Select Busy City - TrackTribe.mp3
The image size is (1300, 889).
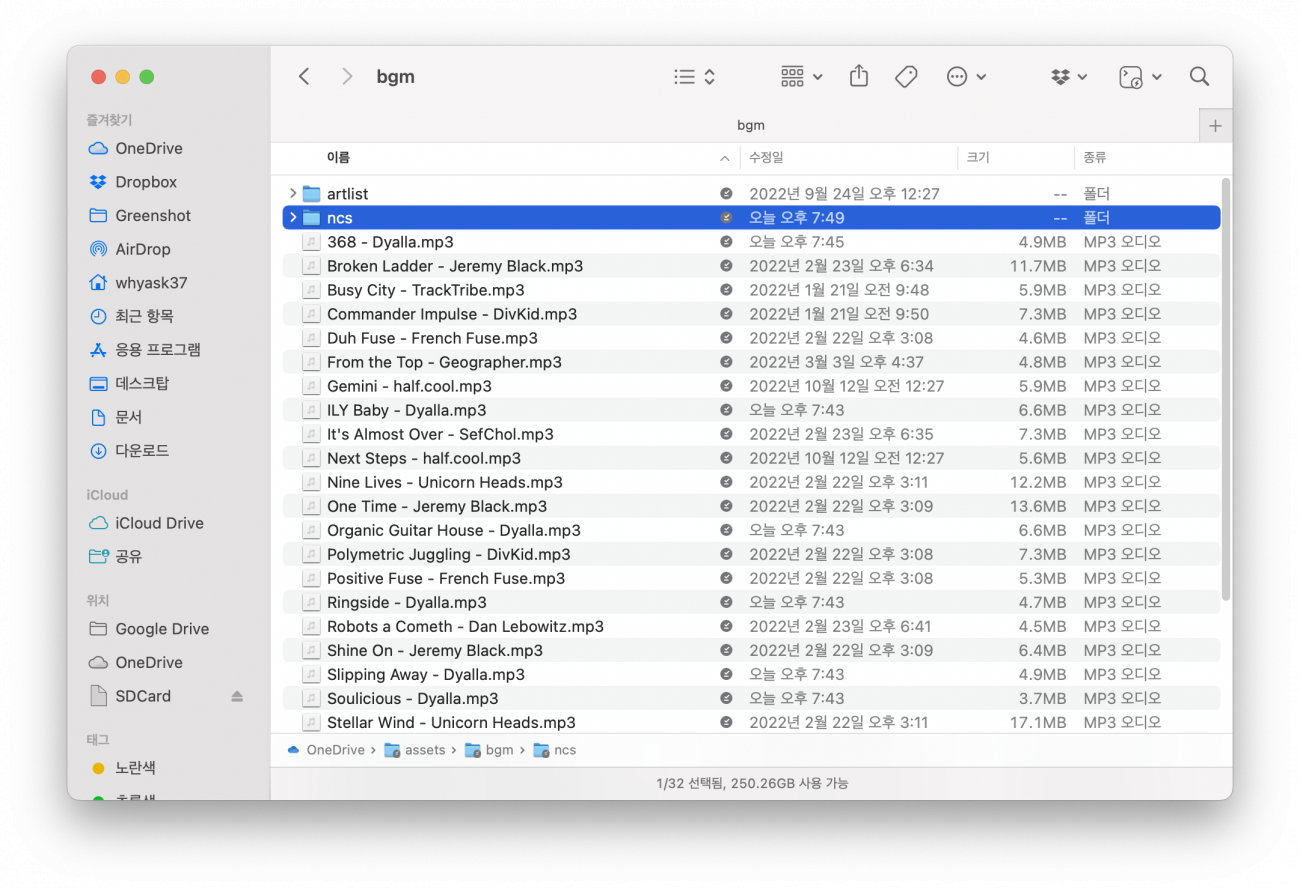751,290
